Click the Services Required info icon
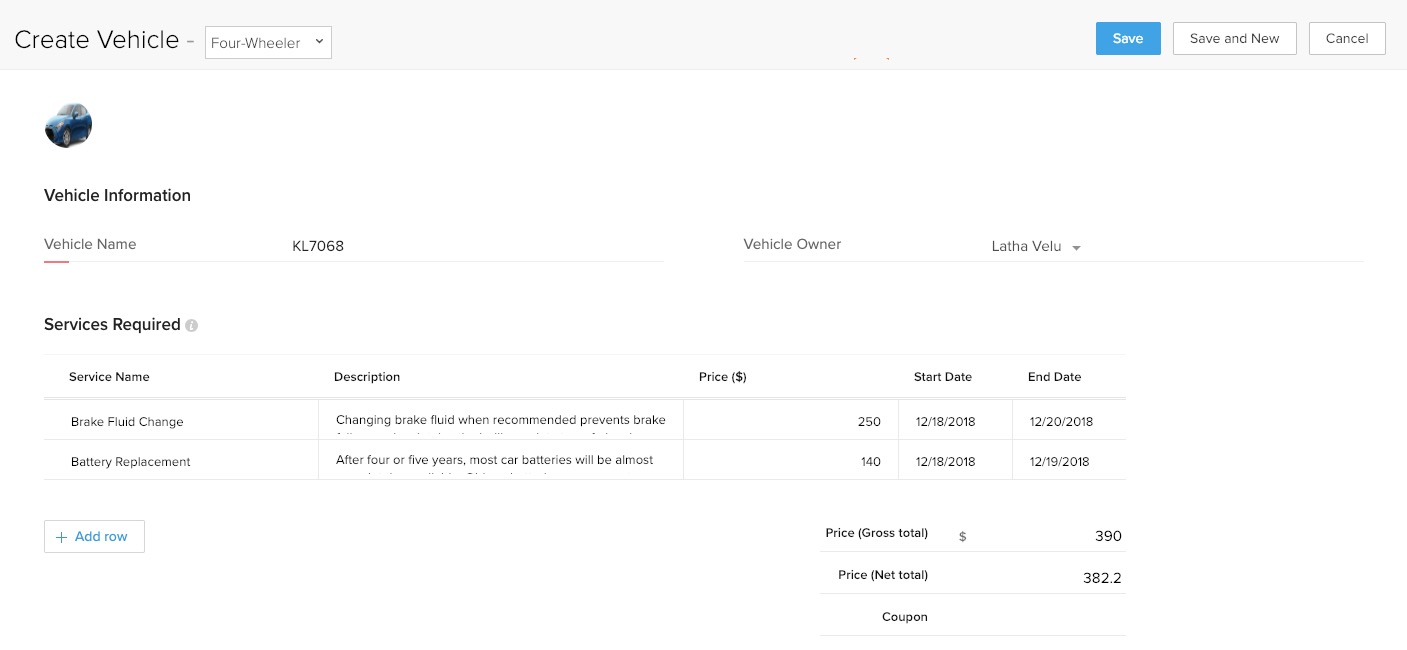The height and width of the screenshot is (650, 1407). click(x=192, y=325)
